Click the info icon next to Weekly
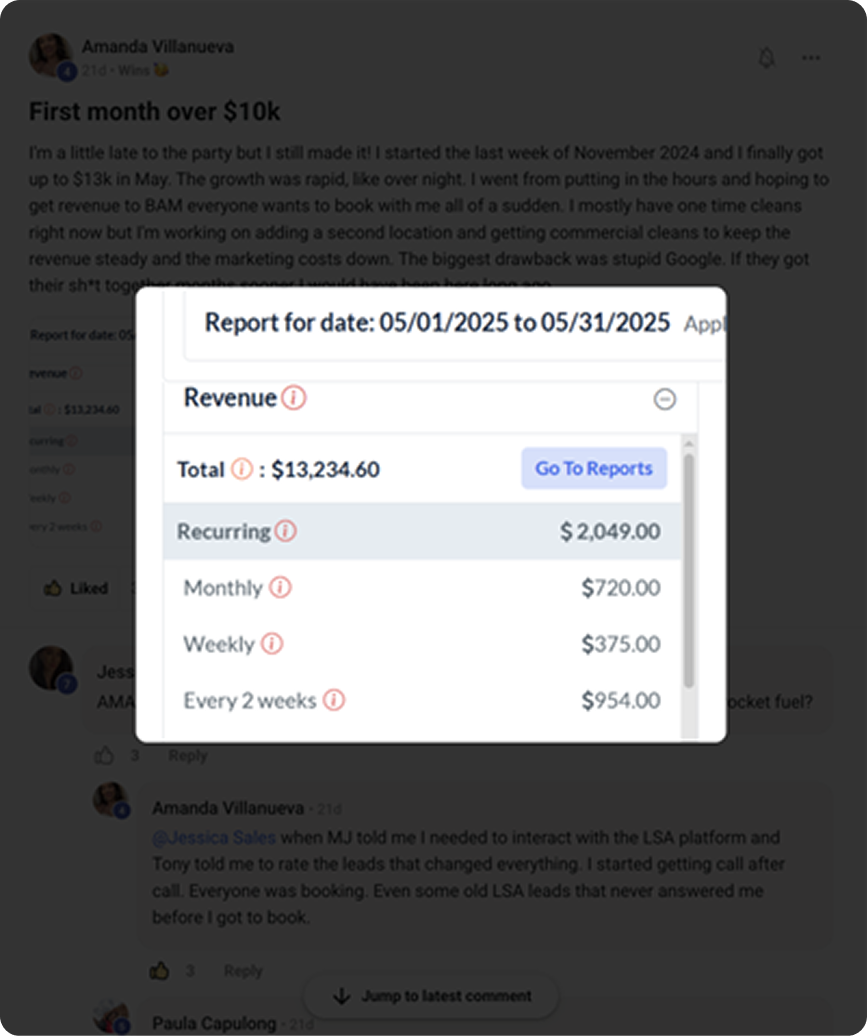 click(272, 644)
